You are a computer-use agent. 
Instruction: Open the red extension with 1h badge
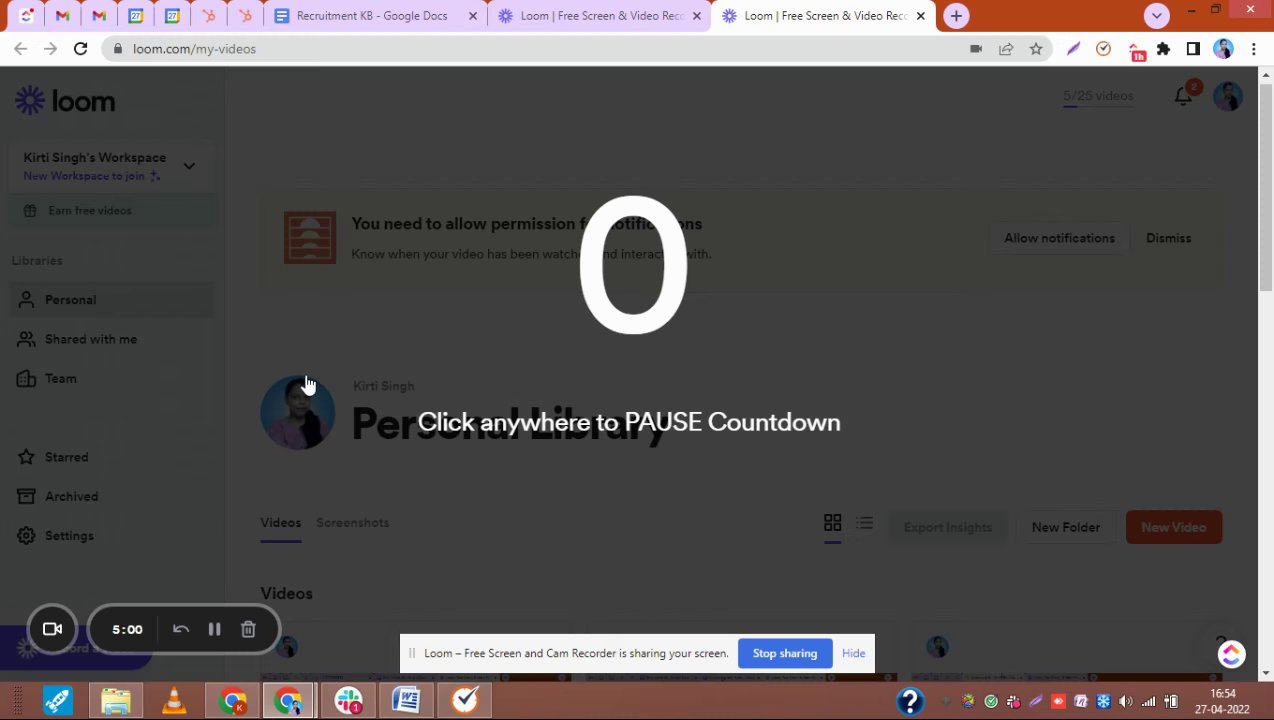tap(1134, 50)
